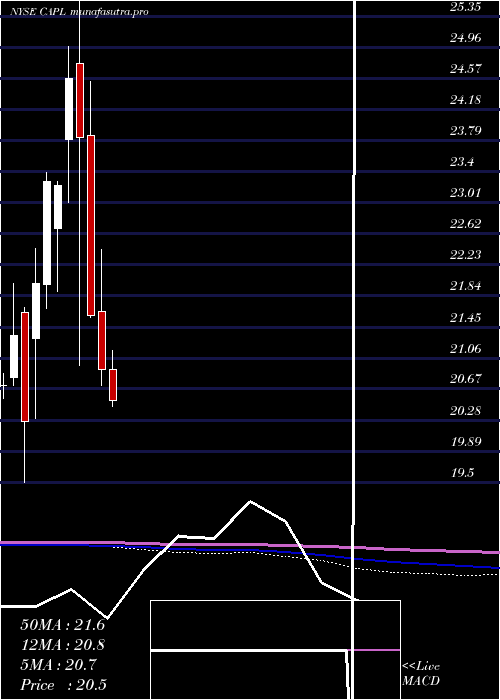Click the 25.35 price axis label
The height and width of the screenshot is (700, 500).
pyautogui.click(x=466, y=7)
